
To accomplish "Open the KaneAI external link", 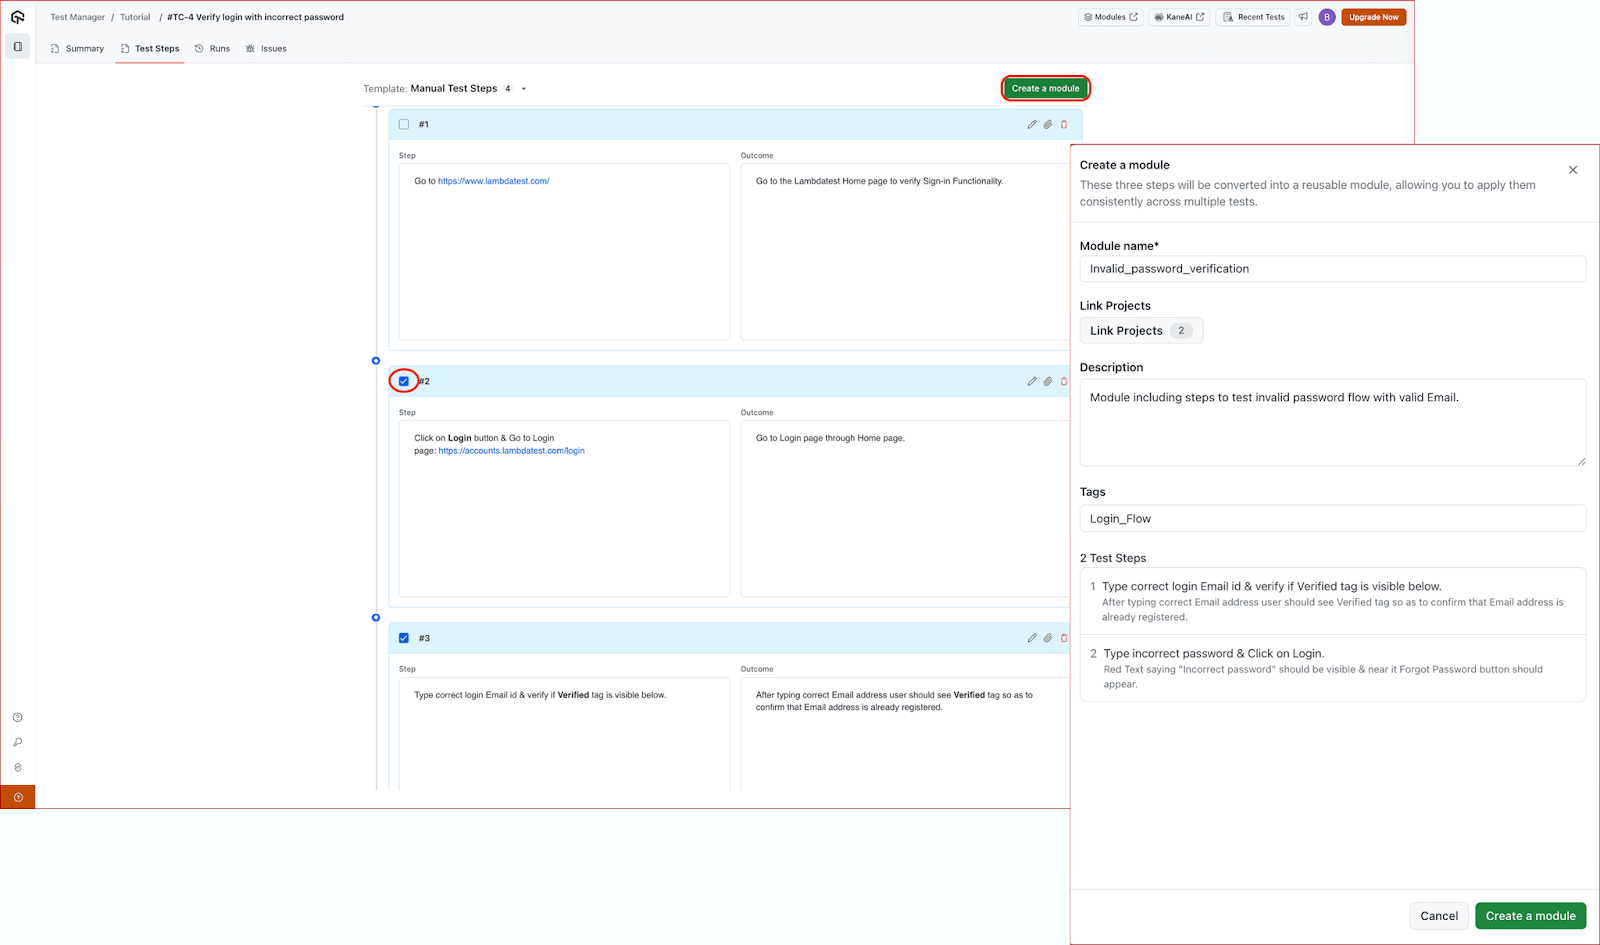I will point(1178,17).
